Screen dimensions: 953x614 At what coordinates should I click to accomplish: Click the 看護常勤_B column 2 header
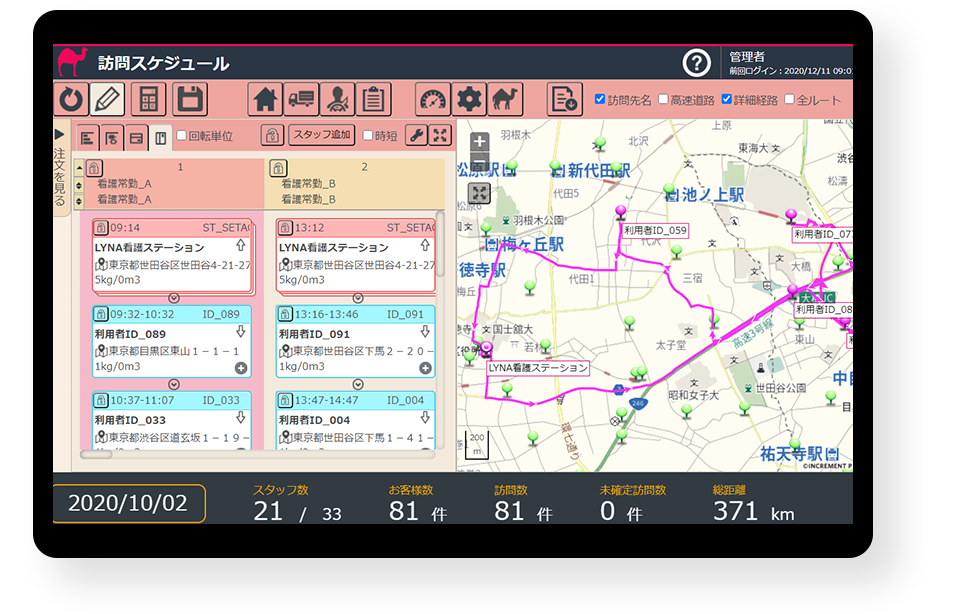(x=355, y=184)
